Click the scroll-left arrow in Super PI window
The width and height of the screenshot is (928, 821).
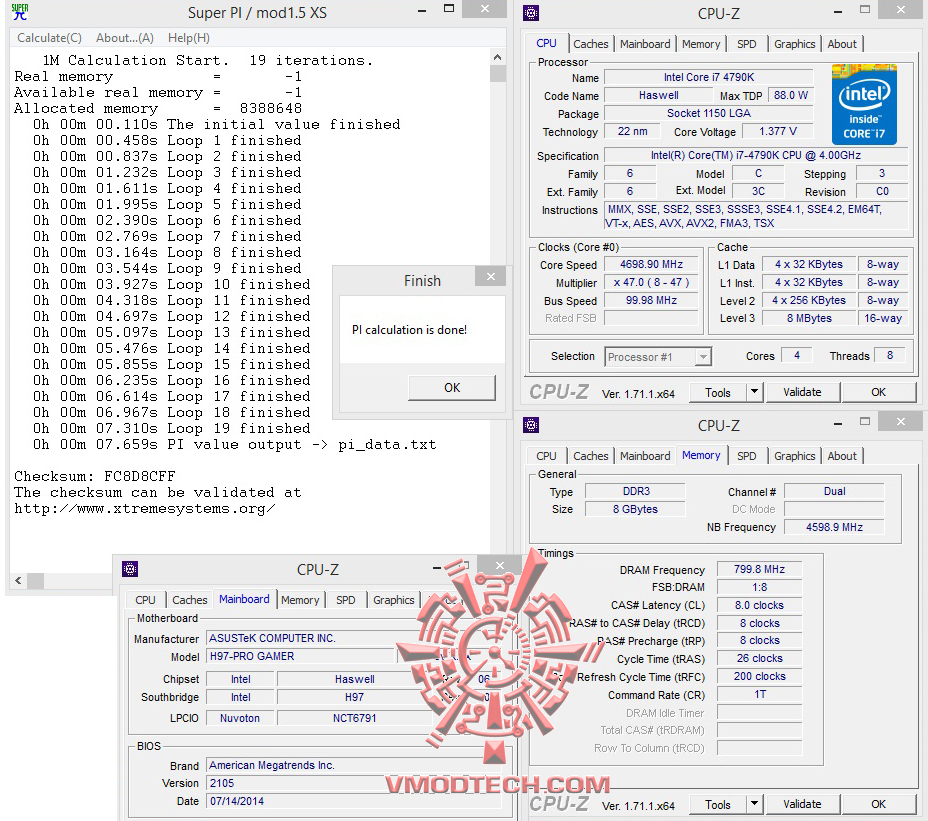point(18,581)
